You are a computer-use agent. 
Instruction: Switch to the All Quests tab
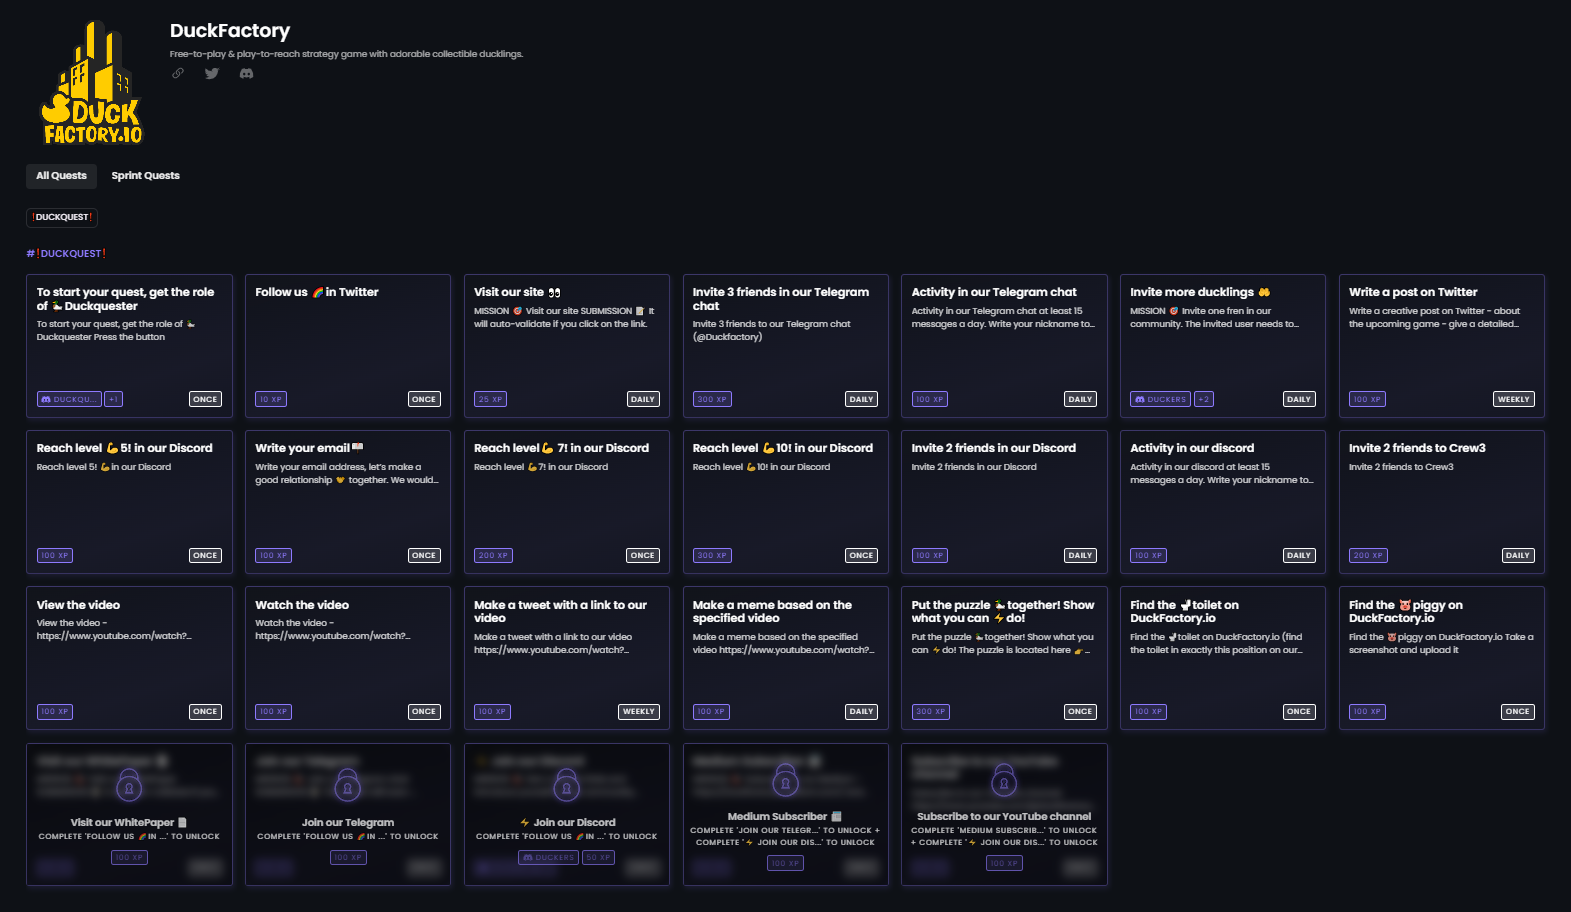point(61,176)
